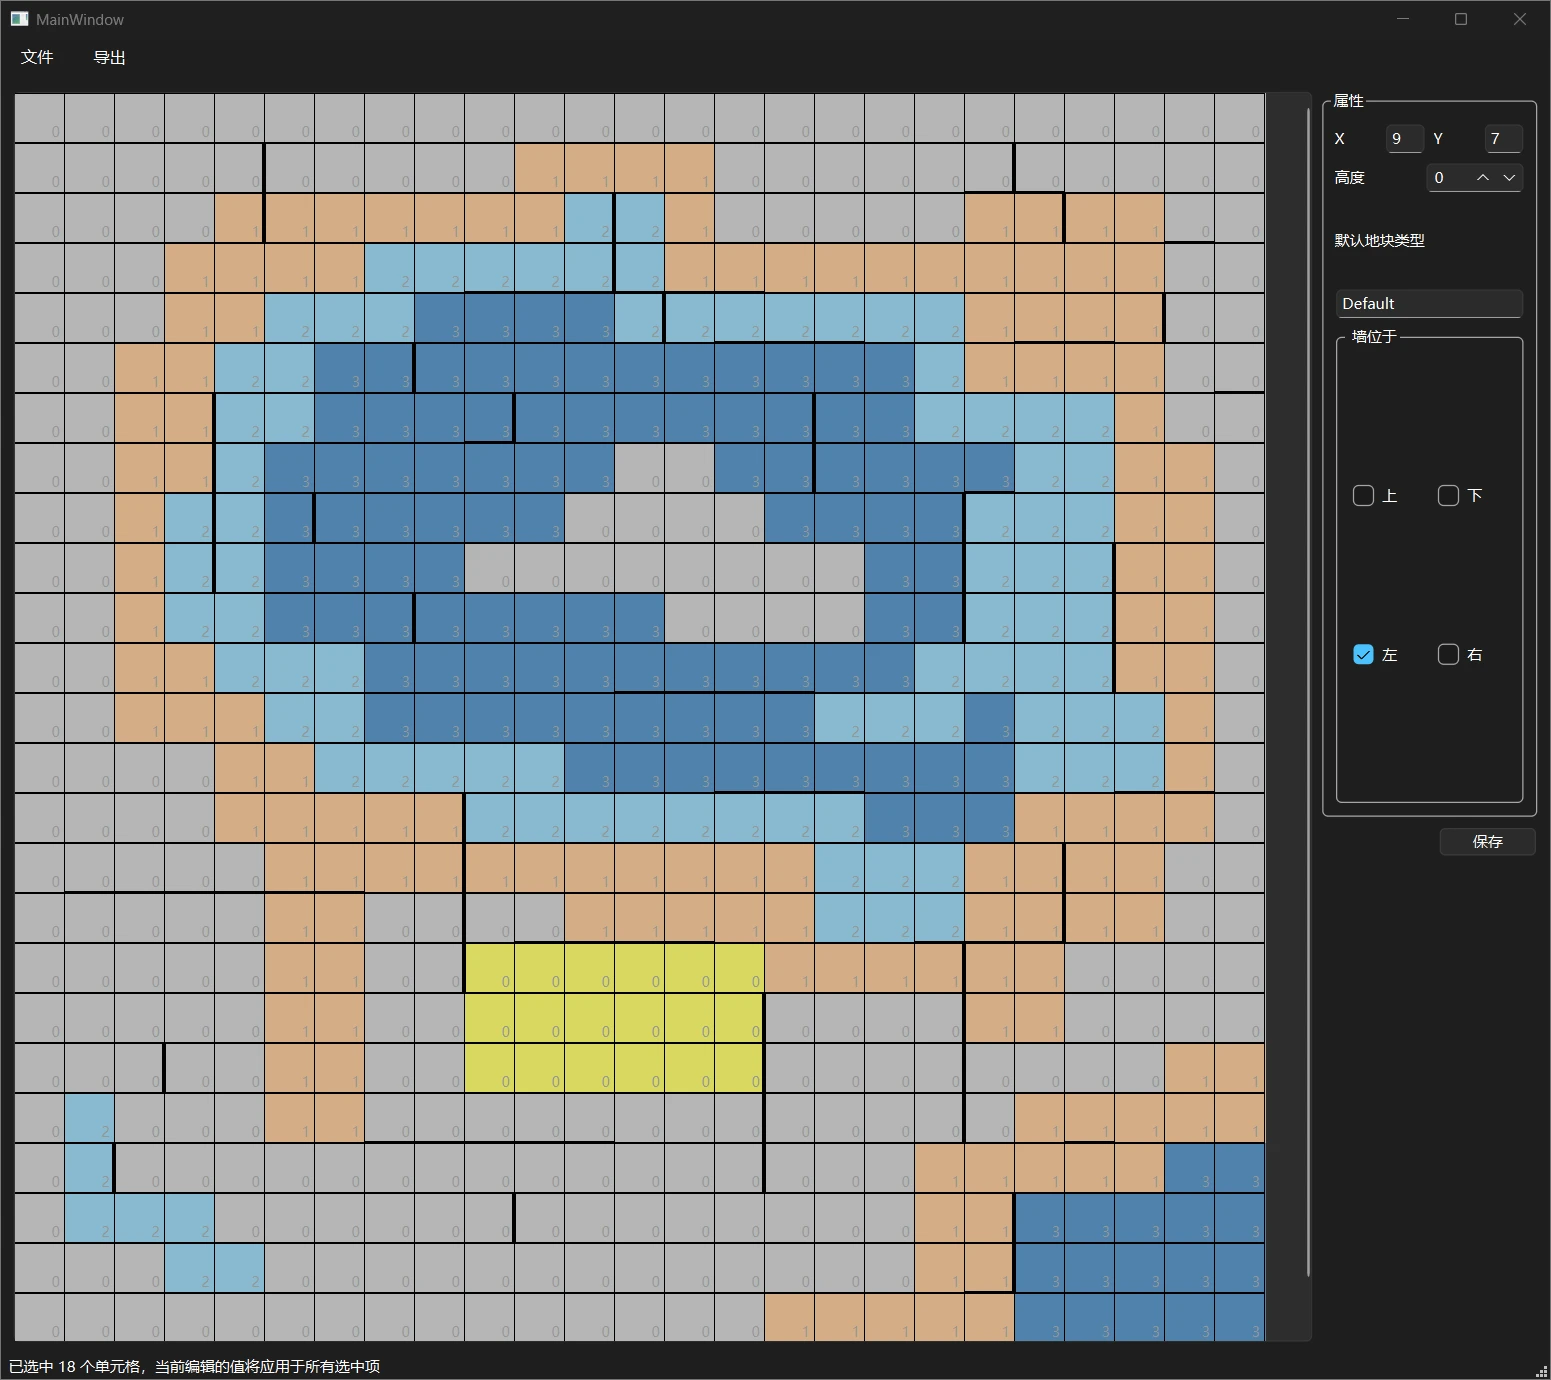The width and height of the screenshot is (1551, 1380).
Task: Click the 高度 value field
Action: click(x=1449, y=177)
